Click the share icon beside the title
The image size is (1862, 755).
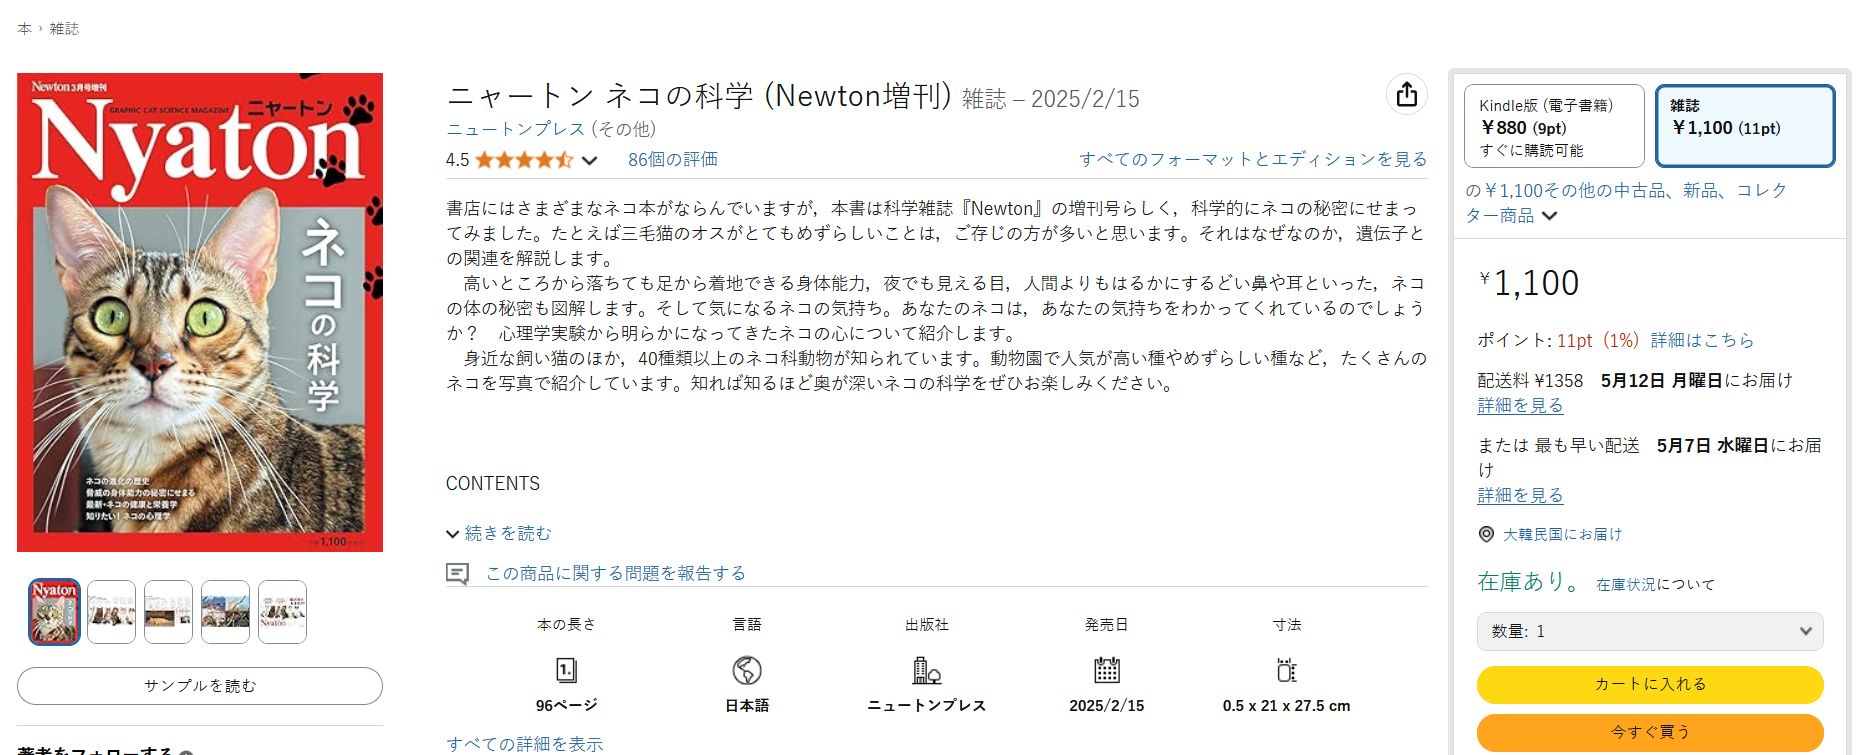pyautogui.click(x=1407, y=94)
